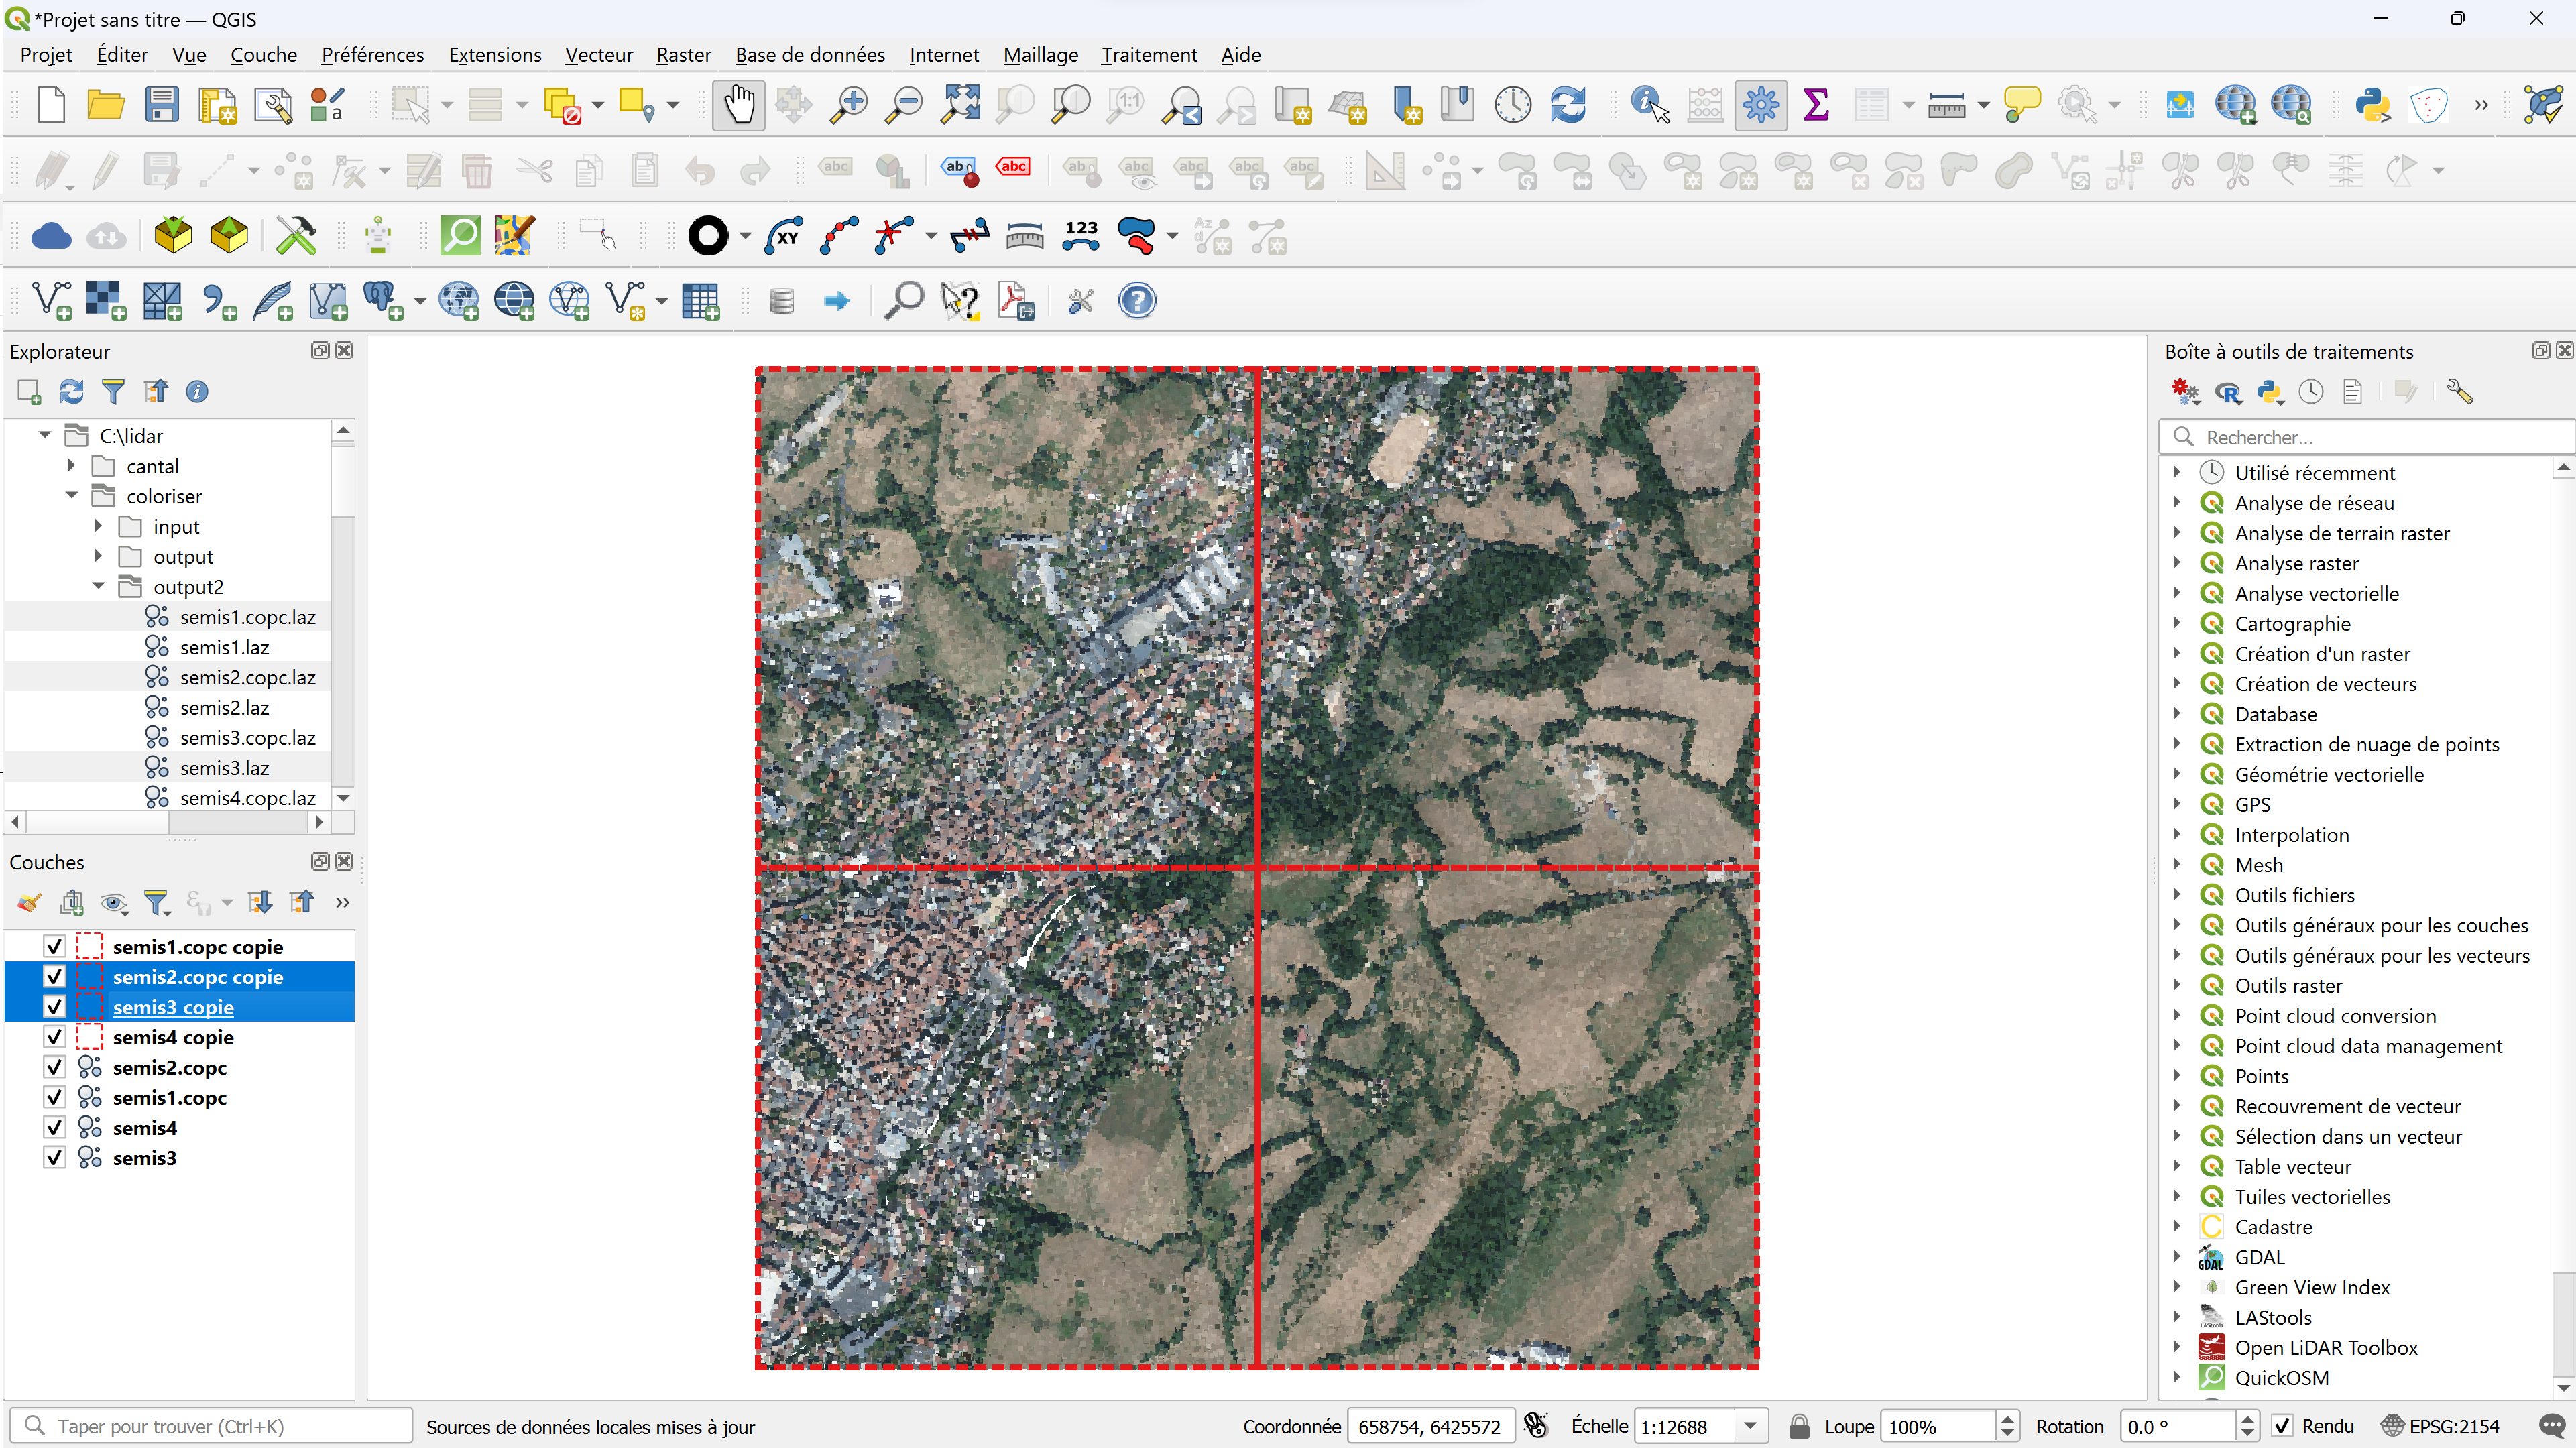Click the Zoom Out magnifier tool

coord(904,105)
